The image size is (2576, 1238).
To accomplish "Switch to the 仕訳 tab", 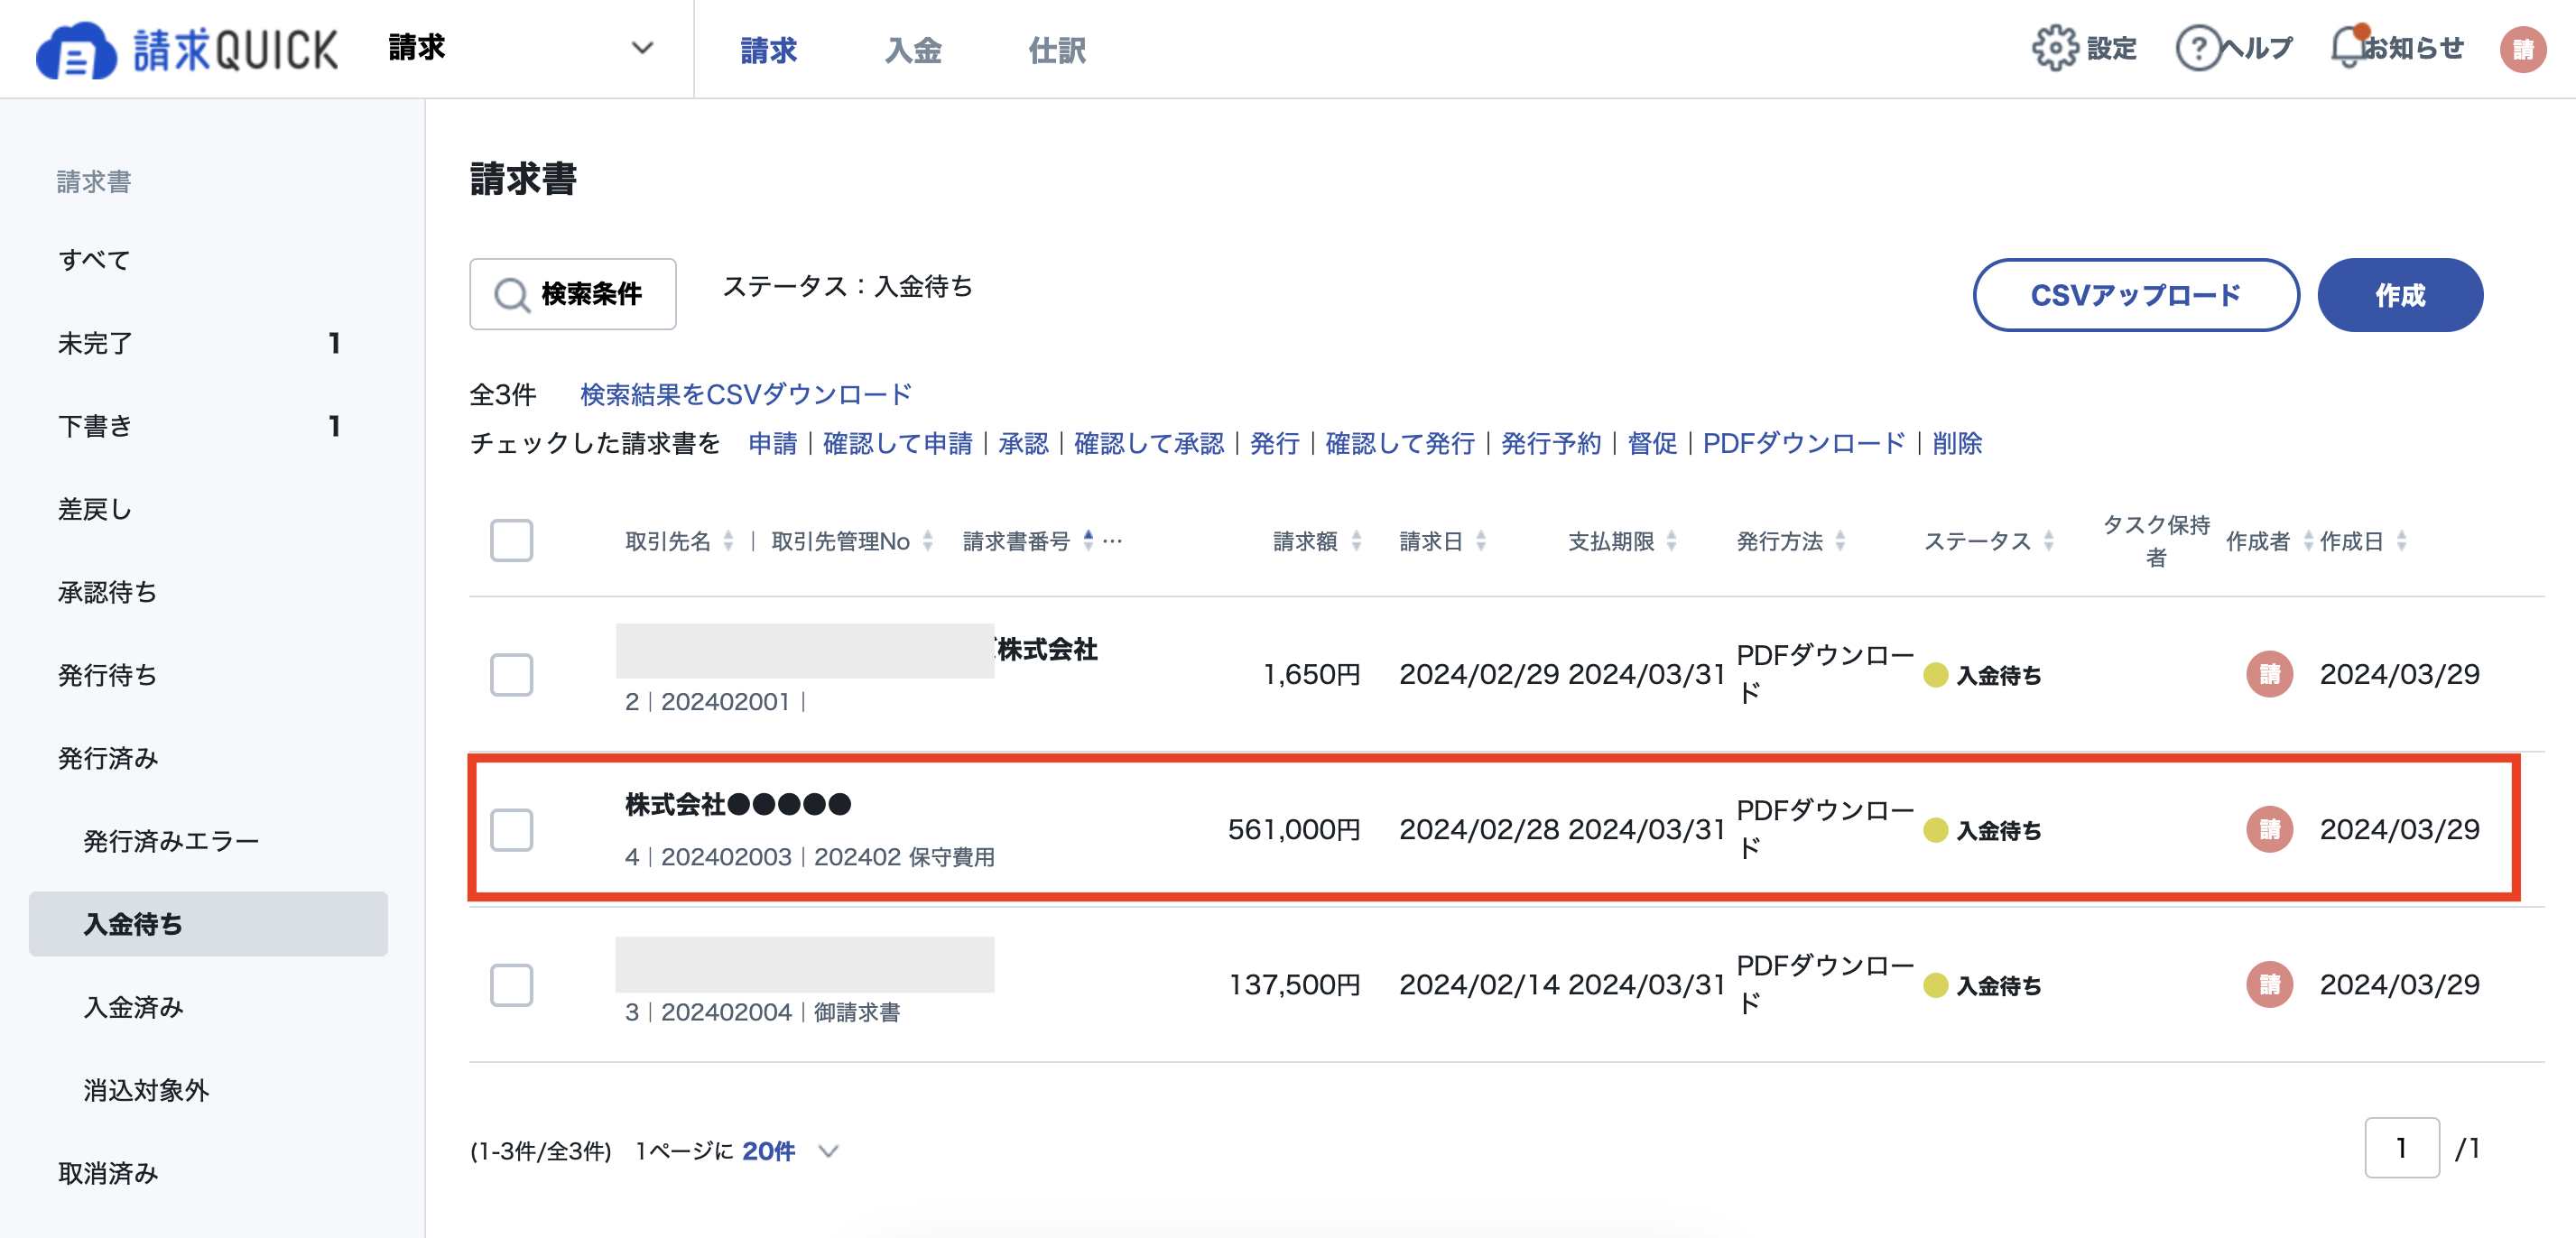I will [x=1057, y=50].
